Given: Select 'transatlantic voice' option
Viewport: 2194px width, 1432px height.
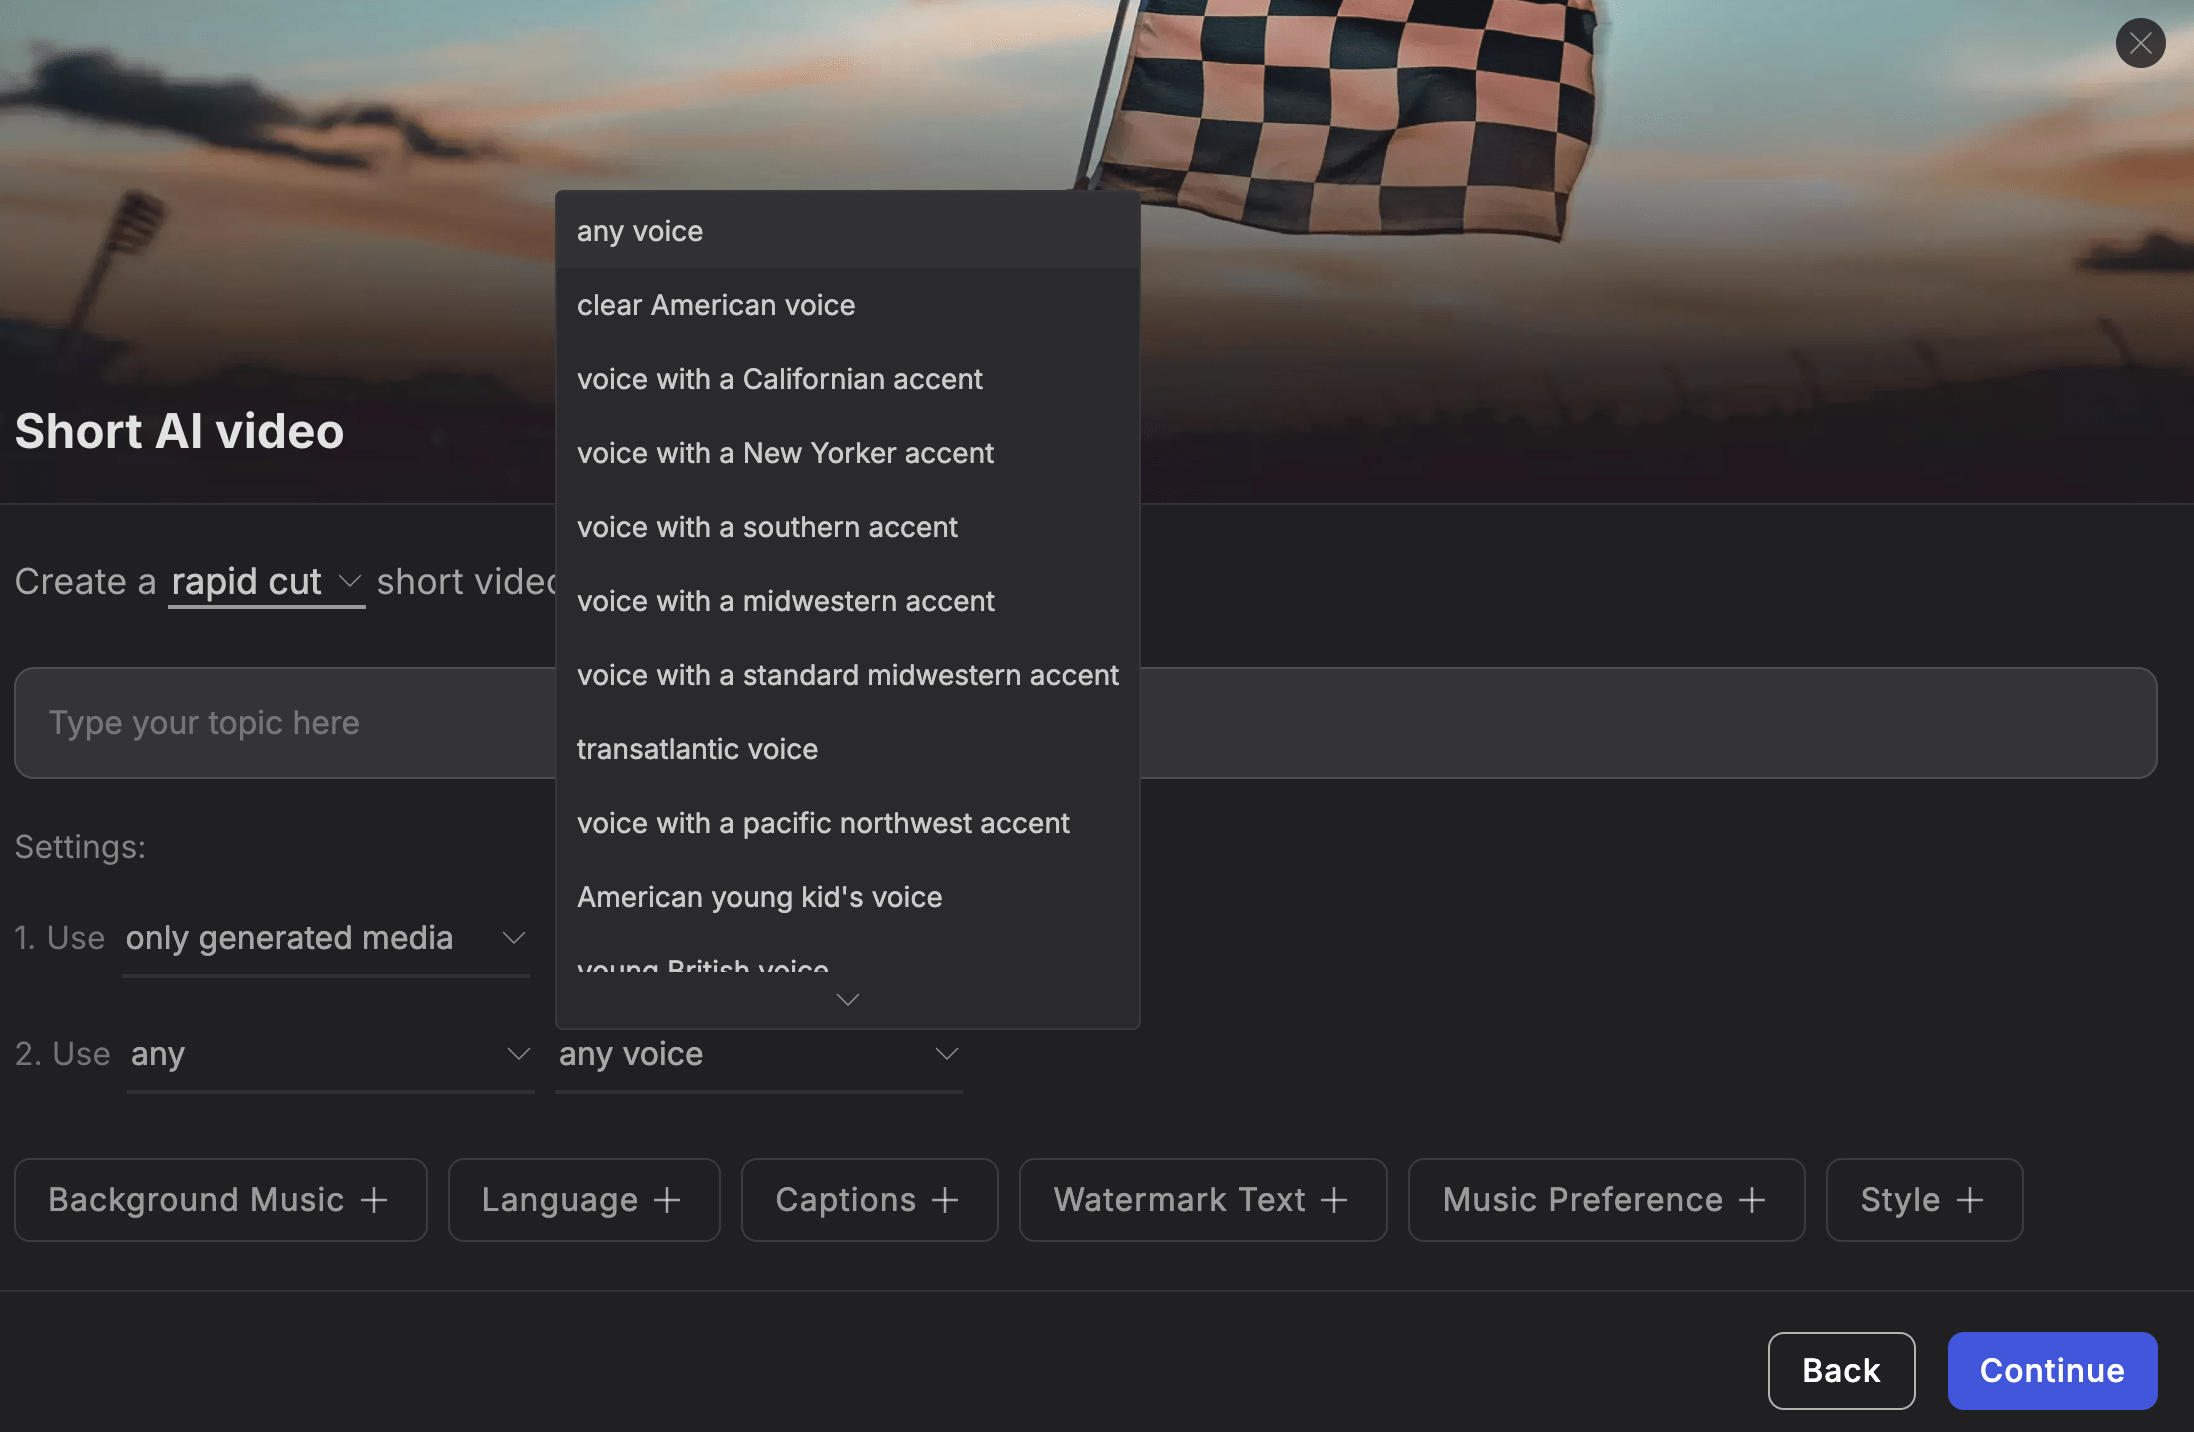Looking at the screenshot, I should (697, 747).
